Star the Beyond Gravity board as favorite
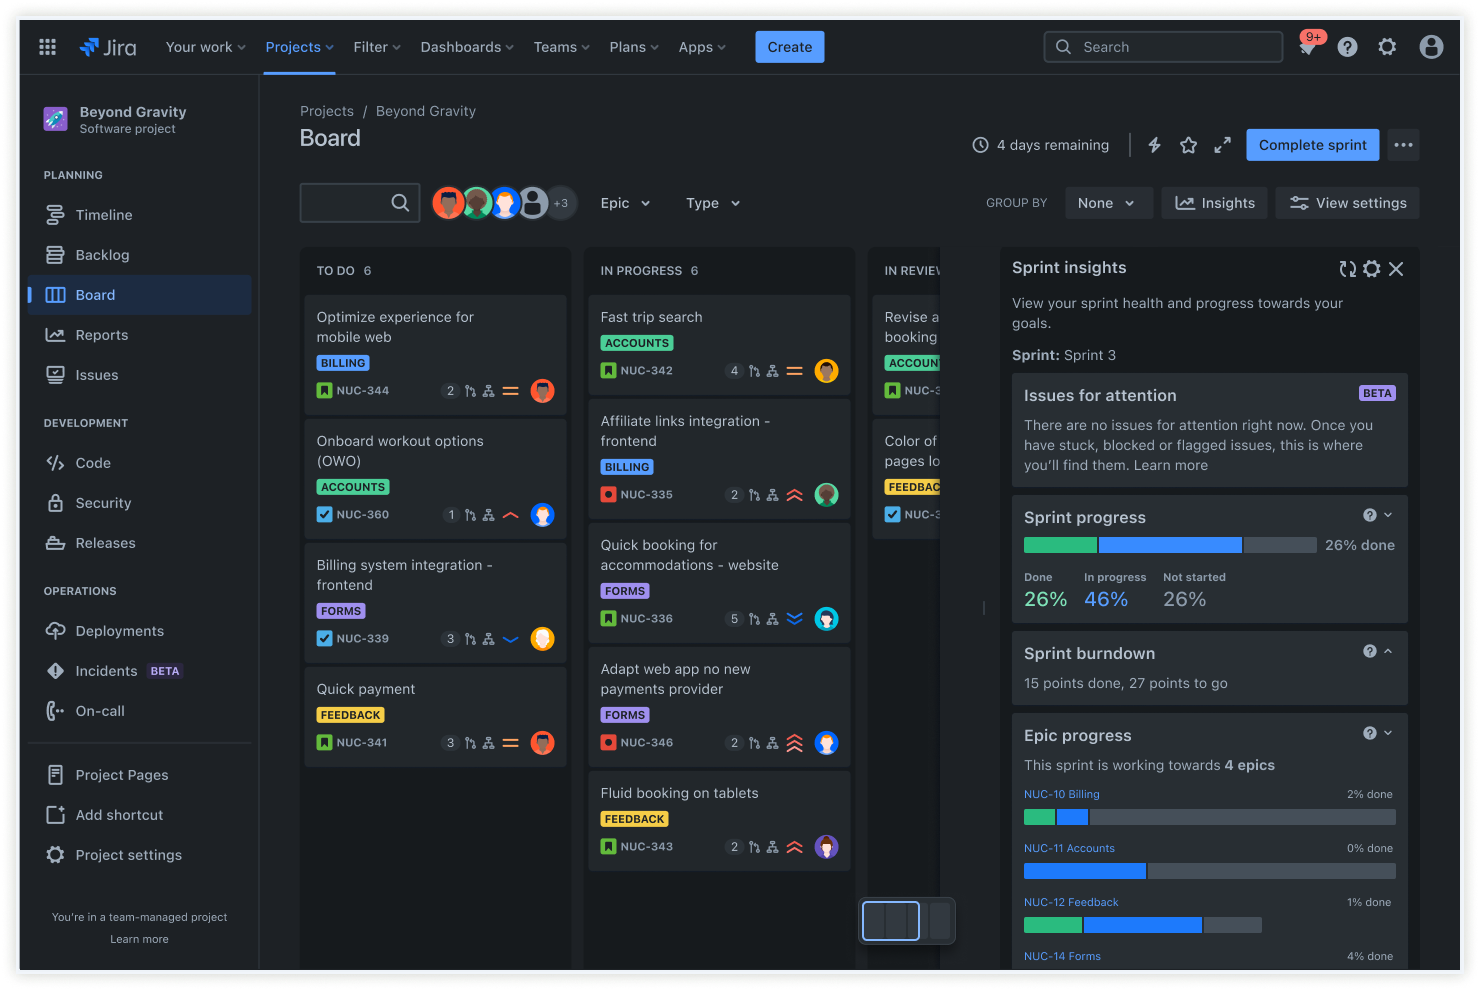Screen dimensions: 1480x990 (1188, 144)
